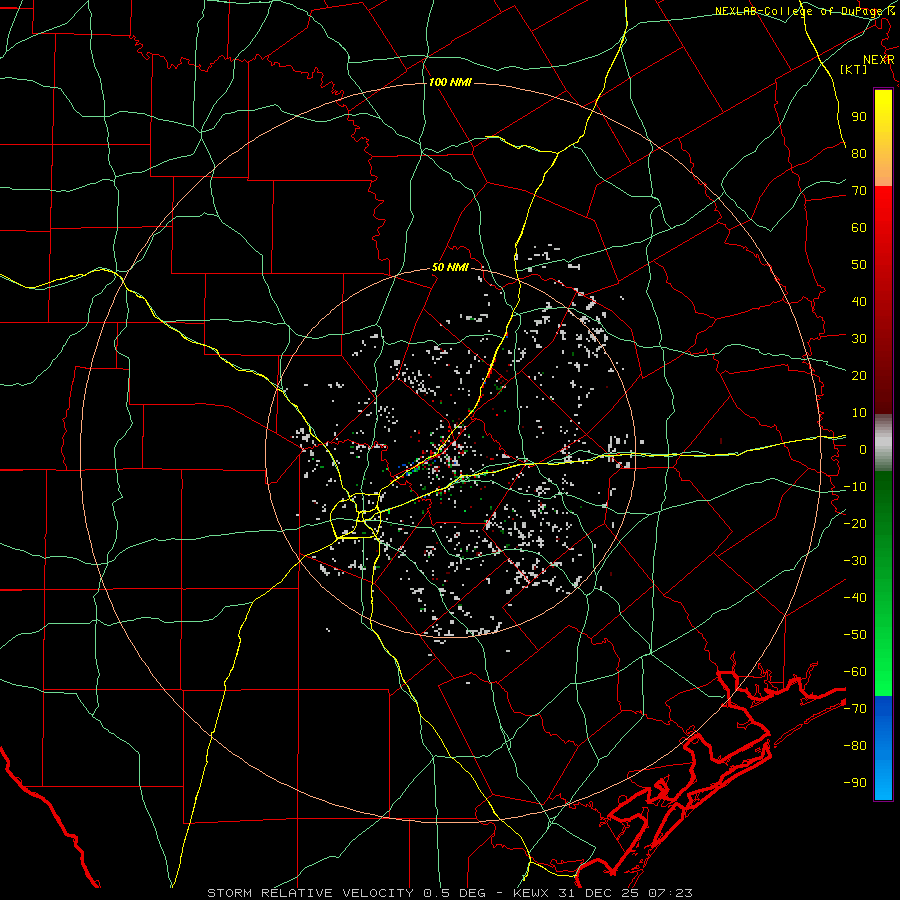Click the '100 NMI' range ring label

[x=450, y=82]
